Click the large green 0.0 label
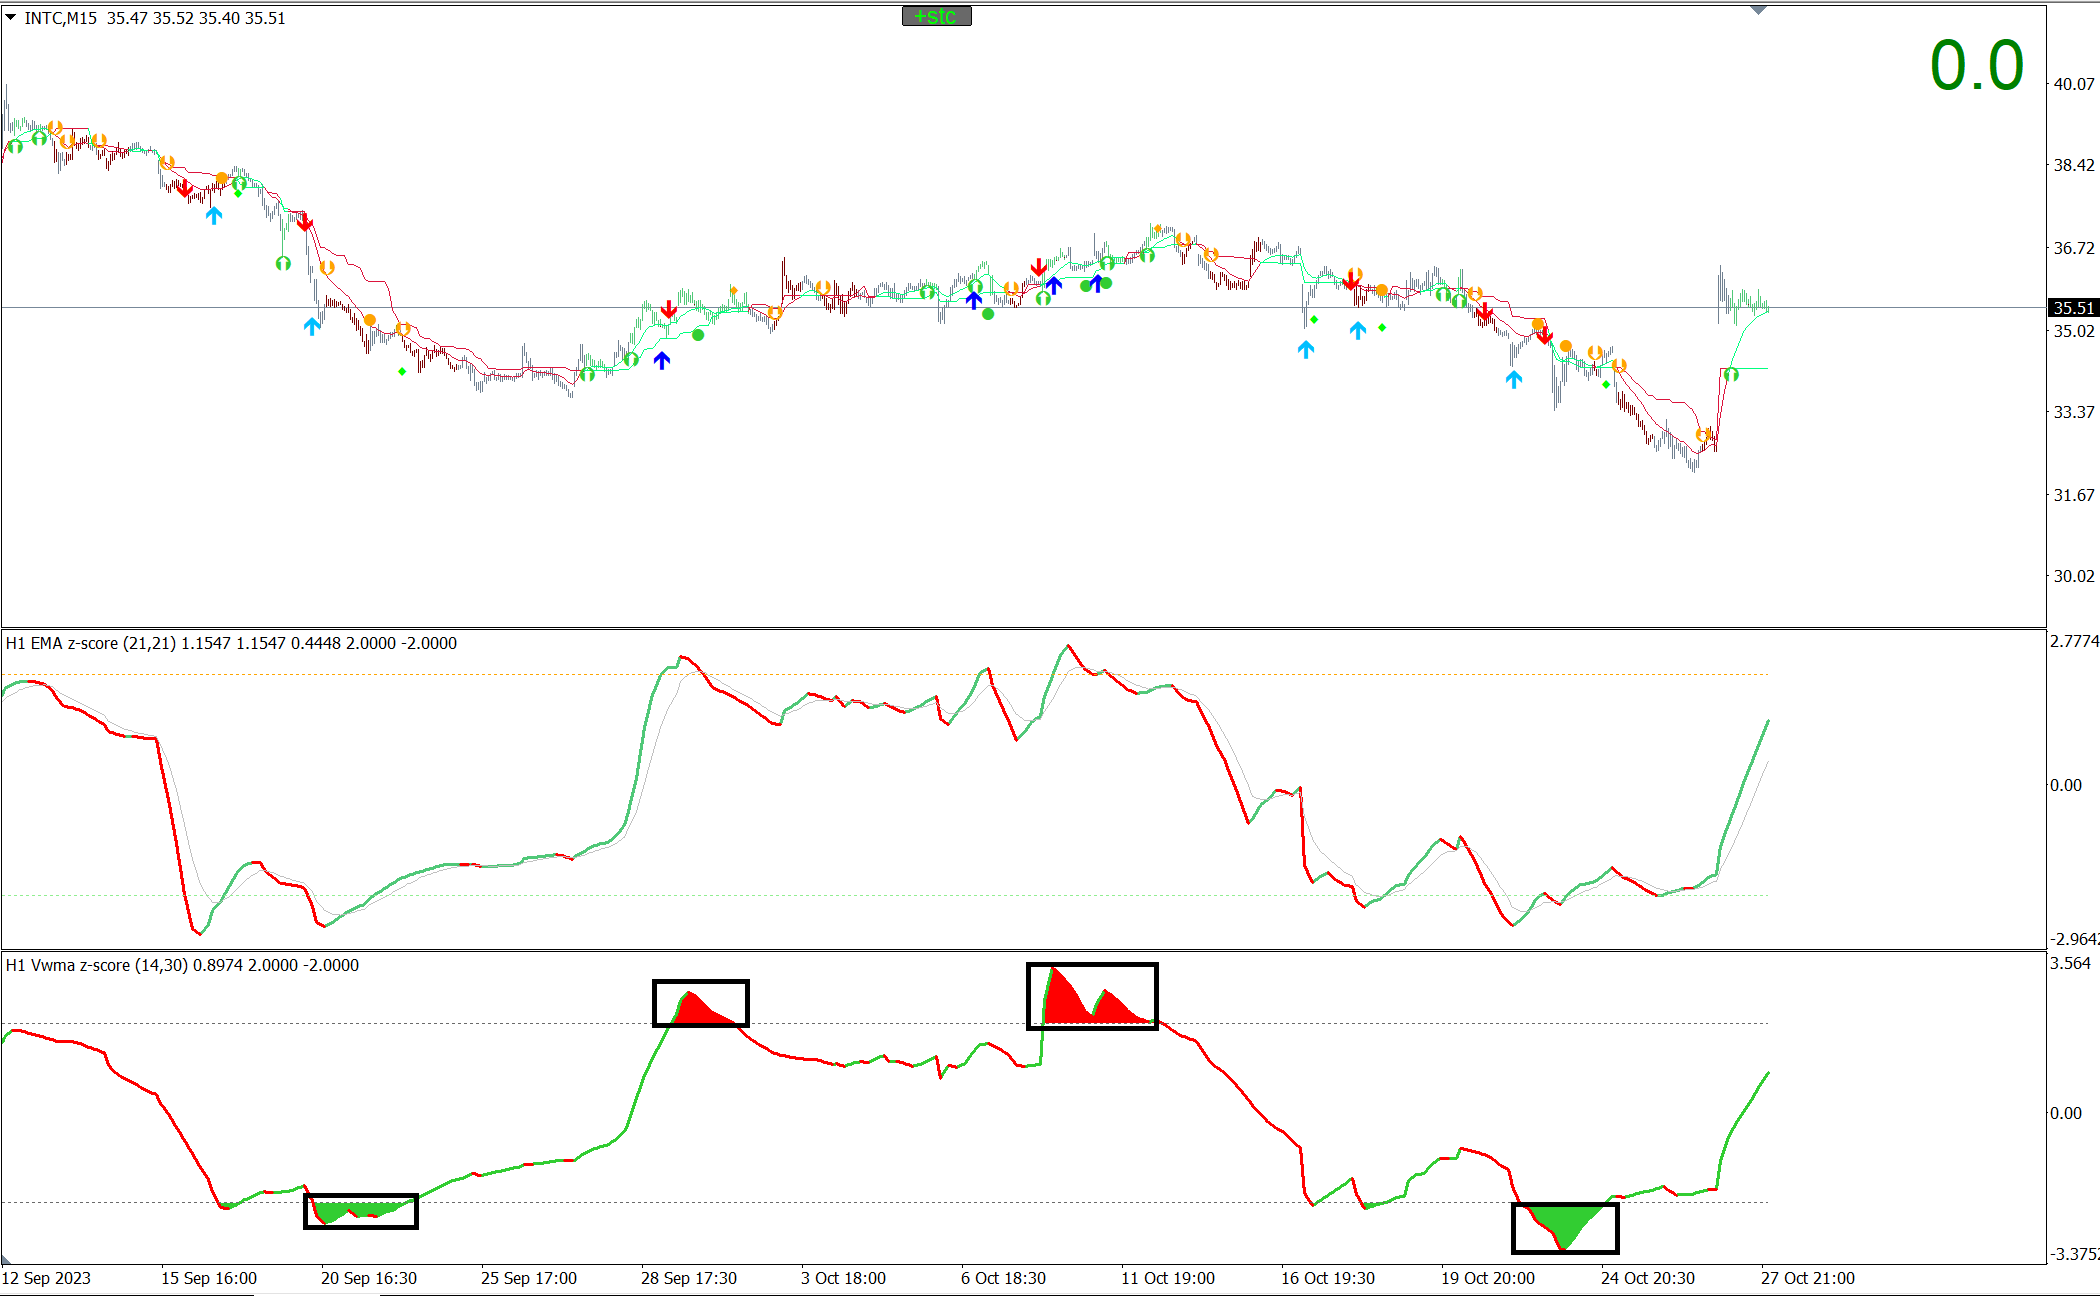Viewport: 2100px width, 1296px height. (1976, 66)
